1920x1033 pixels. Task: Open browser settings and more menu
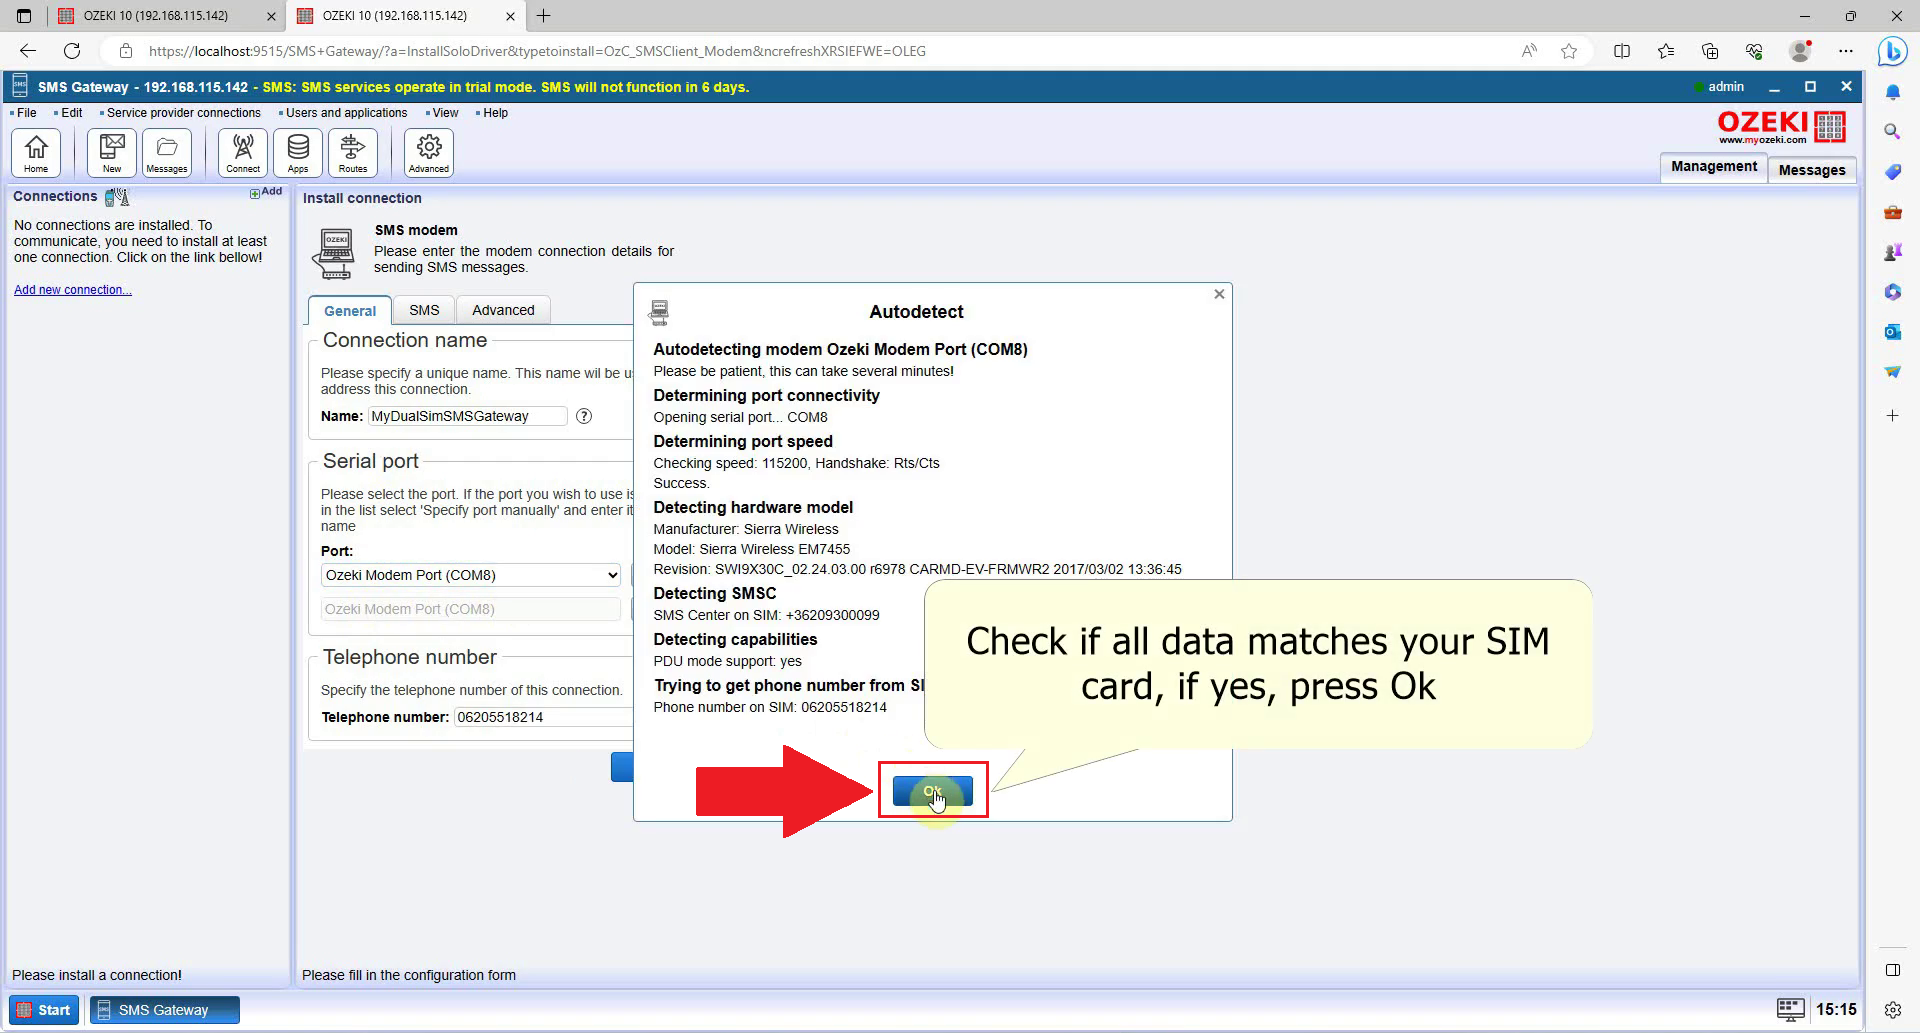point(1846,51)
